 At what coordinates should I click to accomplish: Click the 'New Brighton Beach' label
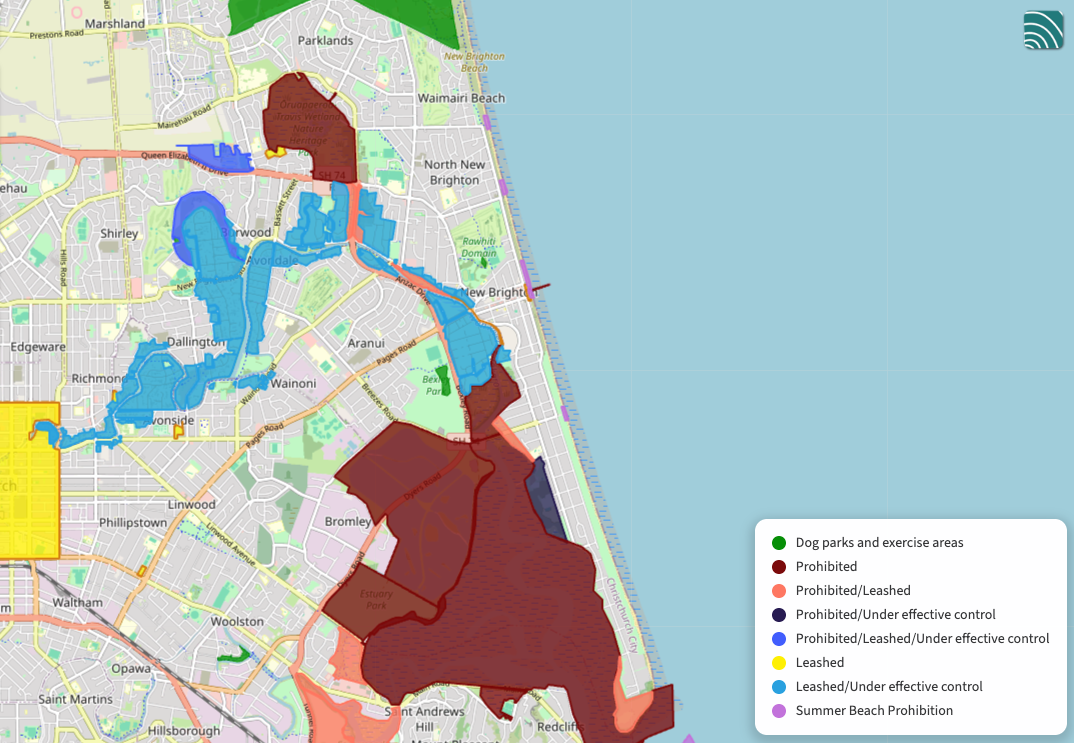pyautogui.click(x=474, y=62)
